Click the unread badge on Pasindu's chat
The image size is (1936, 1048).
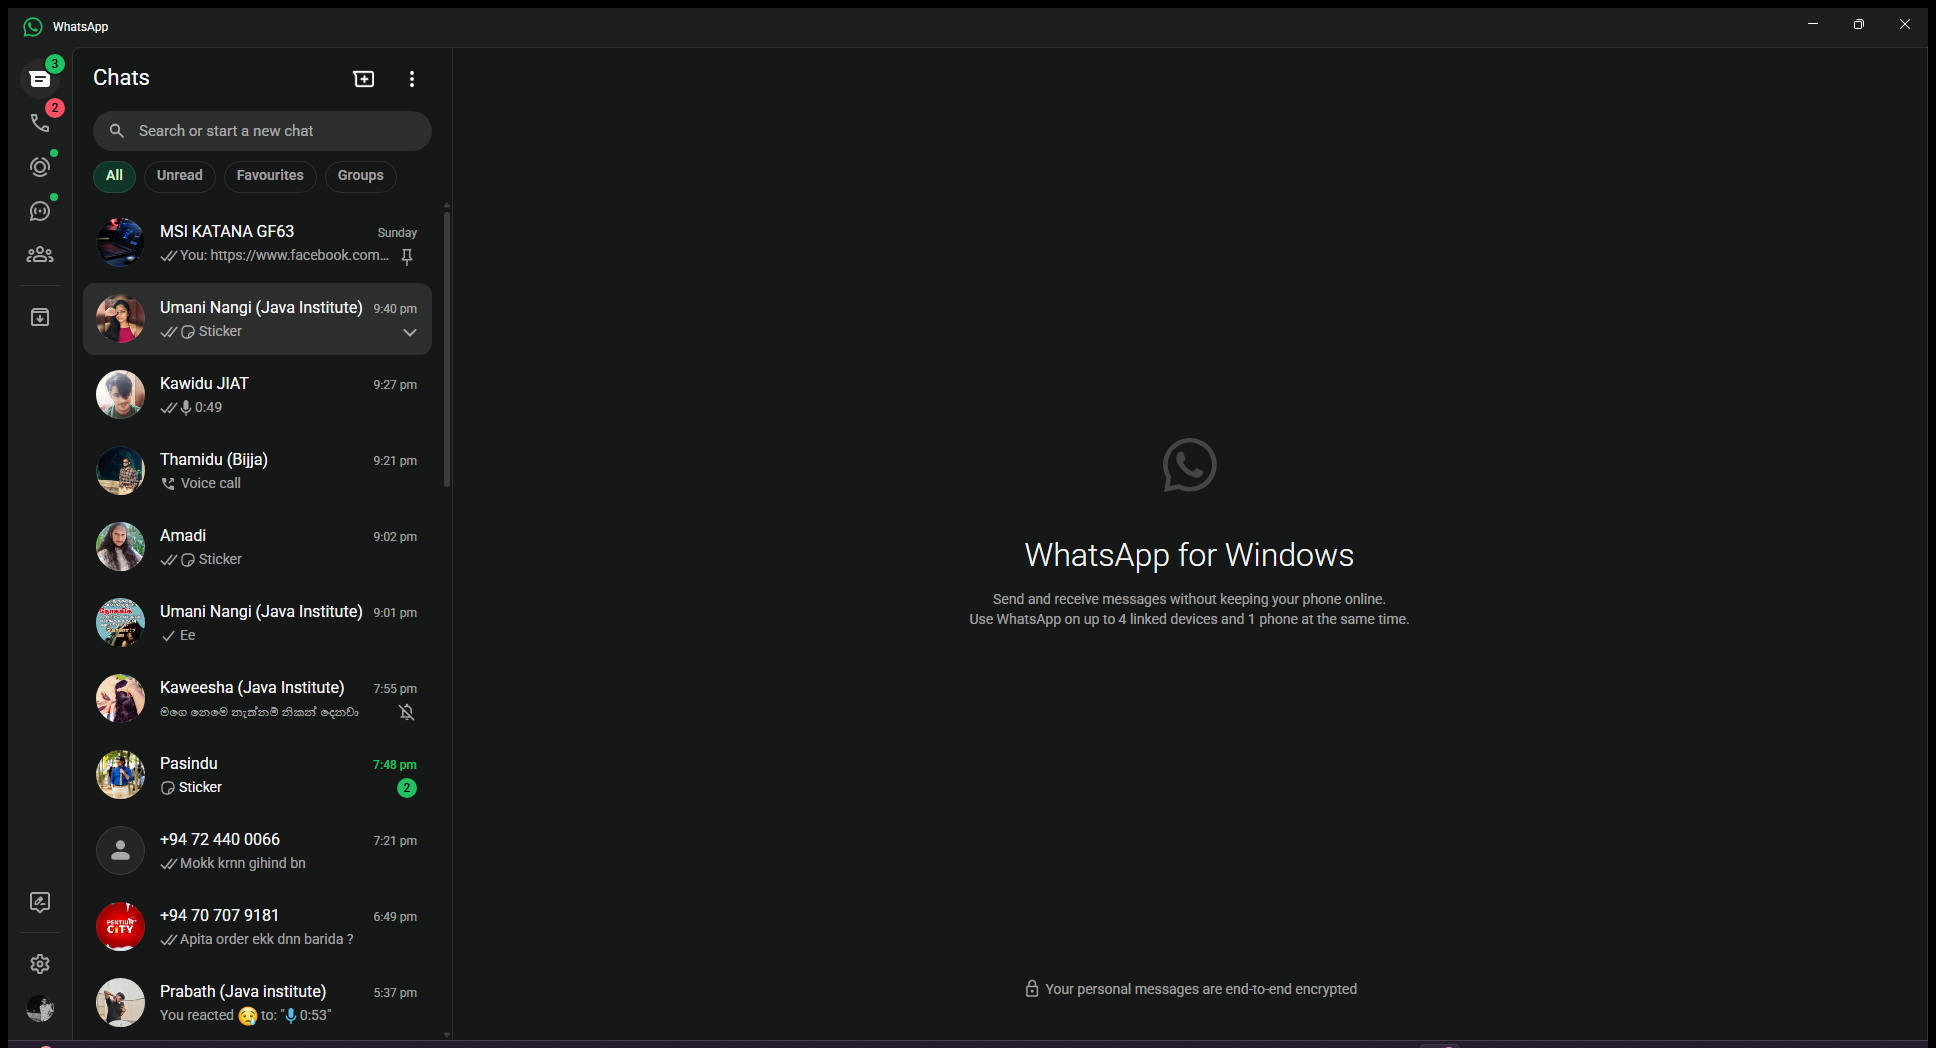(x=407, y=788)
